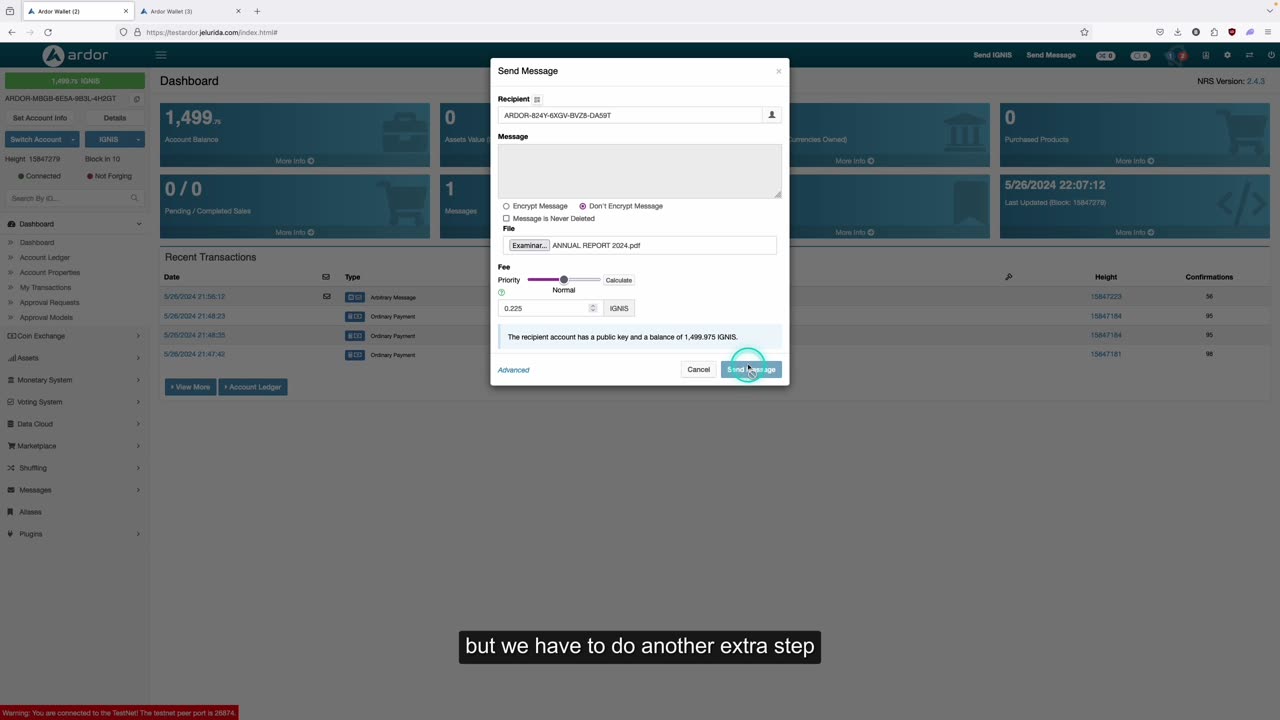Open the uBlock shield extension icon
The height and width of the screenshot is (720, 1280).
pyautogui.click(x=1232, y=32)
